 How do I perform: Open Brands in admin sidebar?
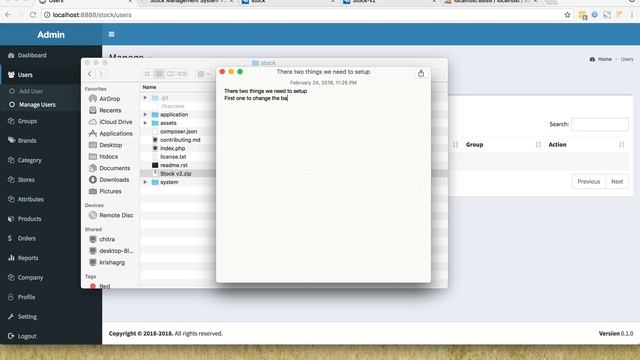(27, 140)
